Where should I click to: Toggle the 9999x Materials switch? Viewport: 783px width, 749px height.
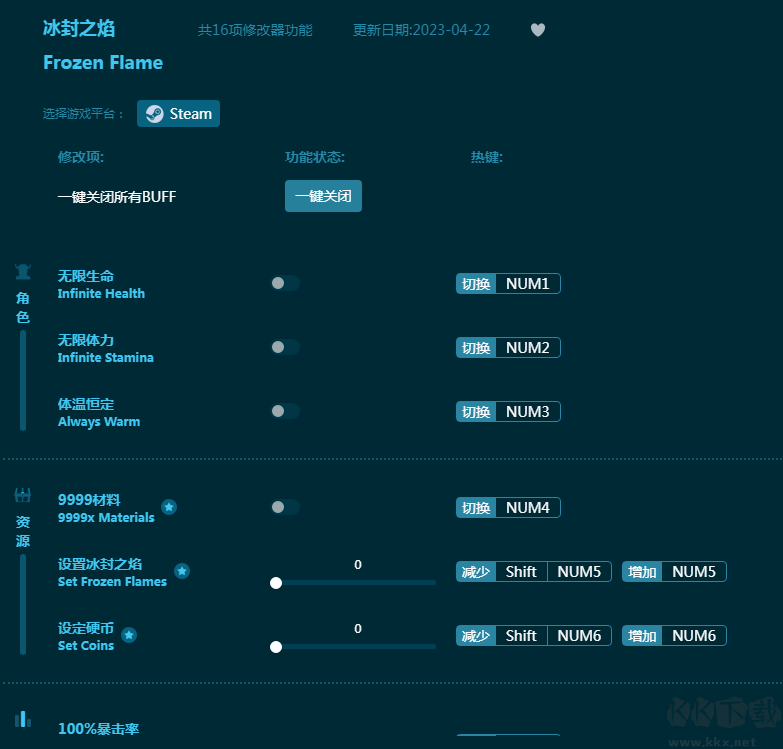284,507
